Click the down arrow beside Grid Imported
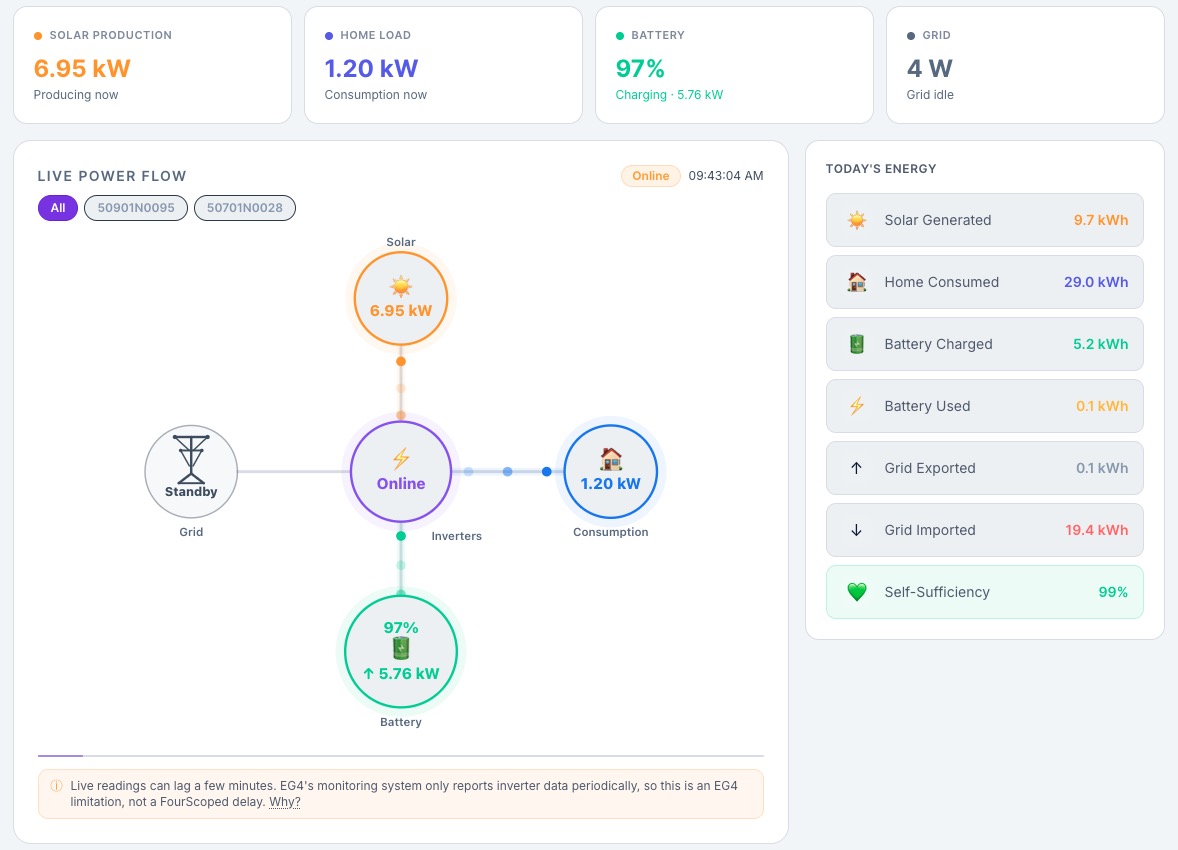Viewport: 1178px width, 850px height. click(x=856, y=530)
